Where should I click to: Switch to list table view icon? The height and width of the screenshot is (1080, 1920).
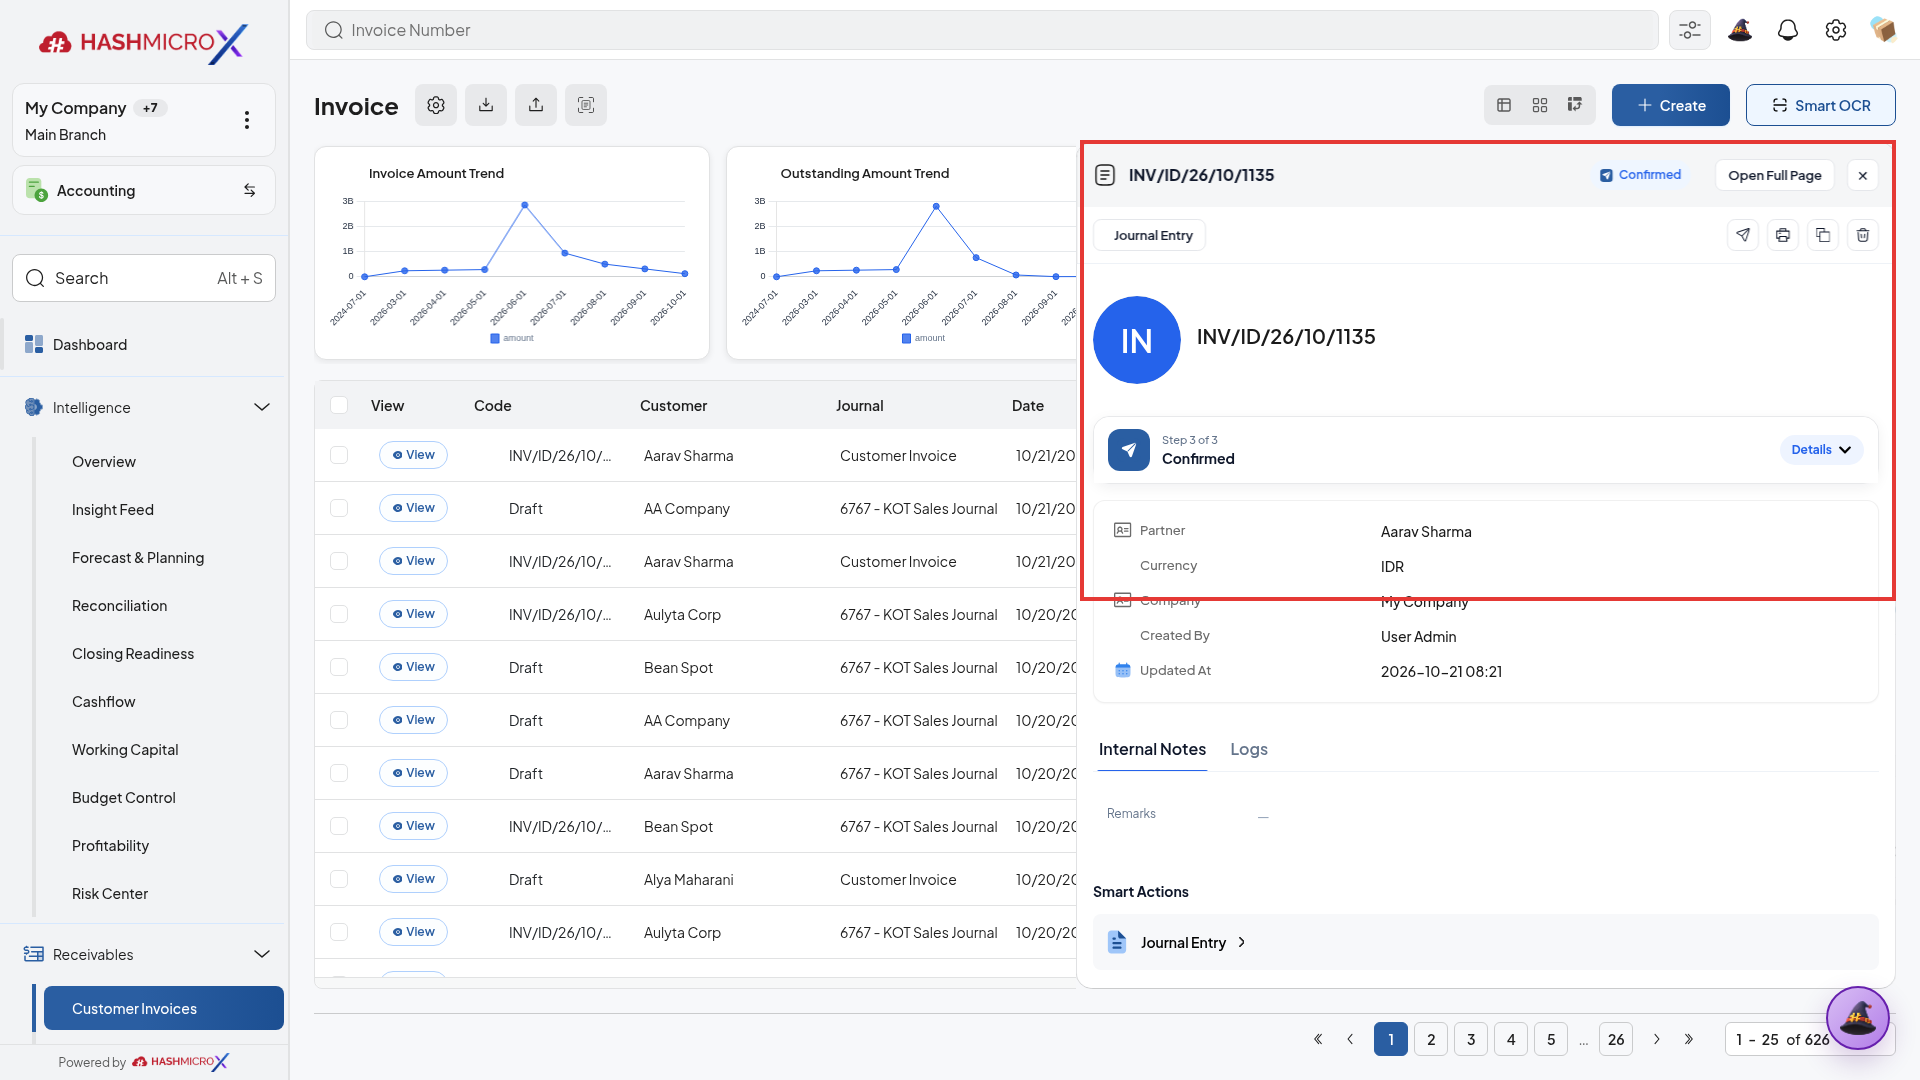tap(1504, 105)
